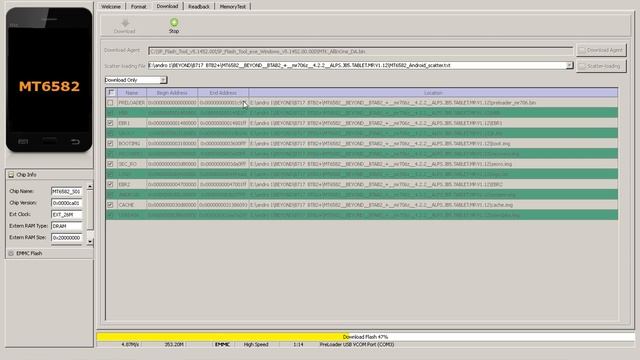Screen dimensions: 640x360
Task: Uncheck the EBR1 row checkbox
Action: coord(110,123)
